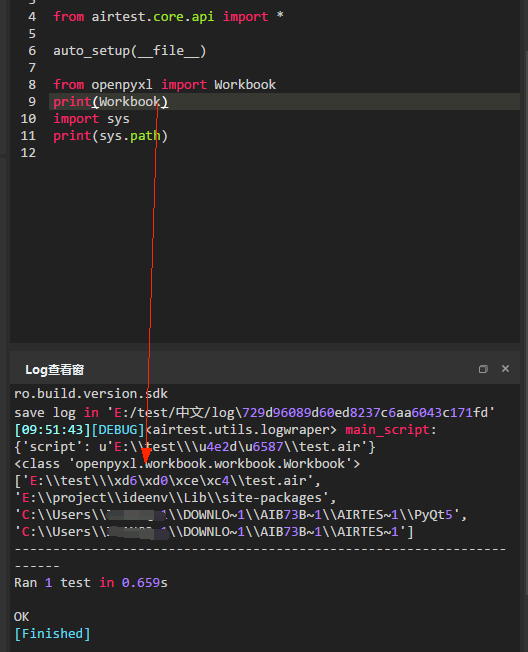Viewport: 528px width, 652px height.
Task: Click the 'OK' result line
Action: coord(22,617)
